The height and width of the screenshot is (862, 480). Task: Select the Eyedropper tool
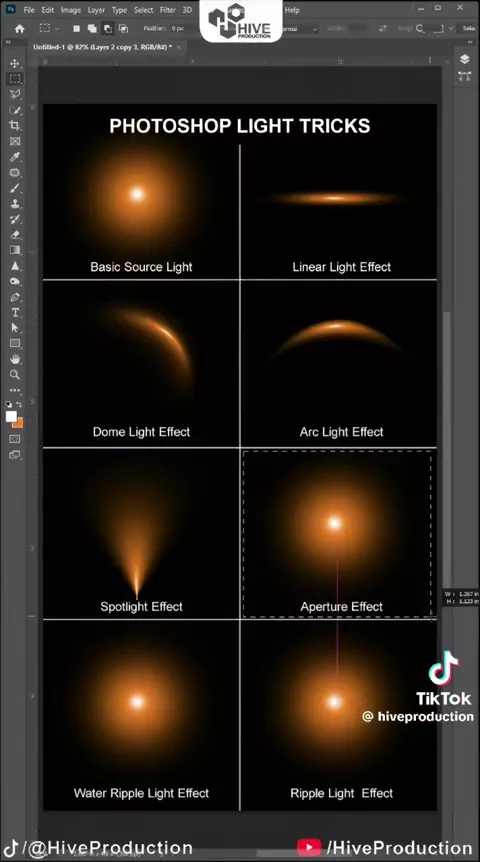click(x=15, y=157)
